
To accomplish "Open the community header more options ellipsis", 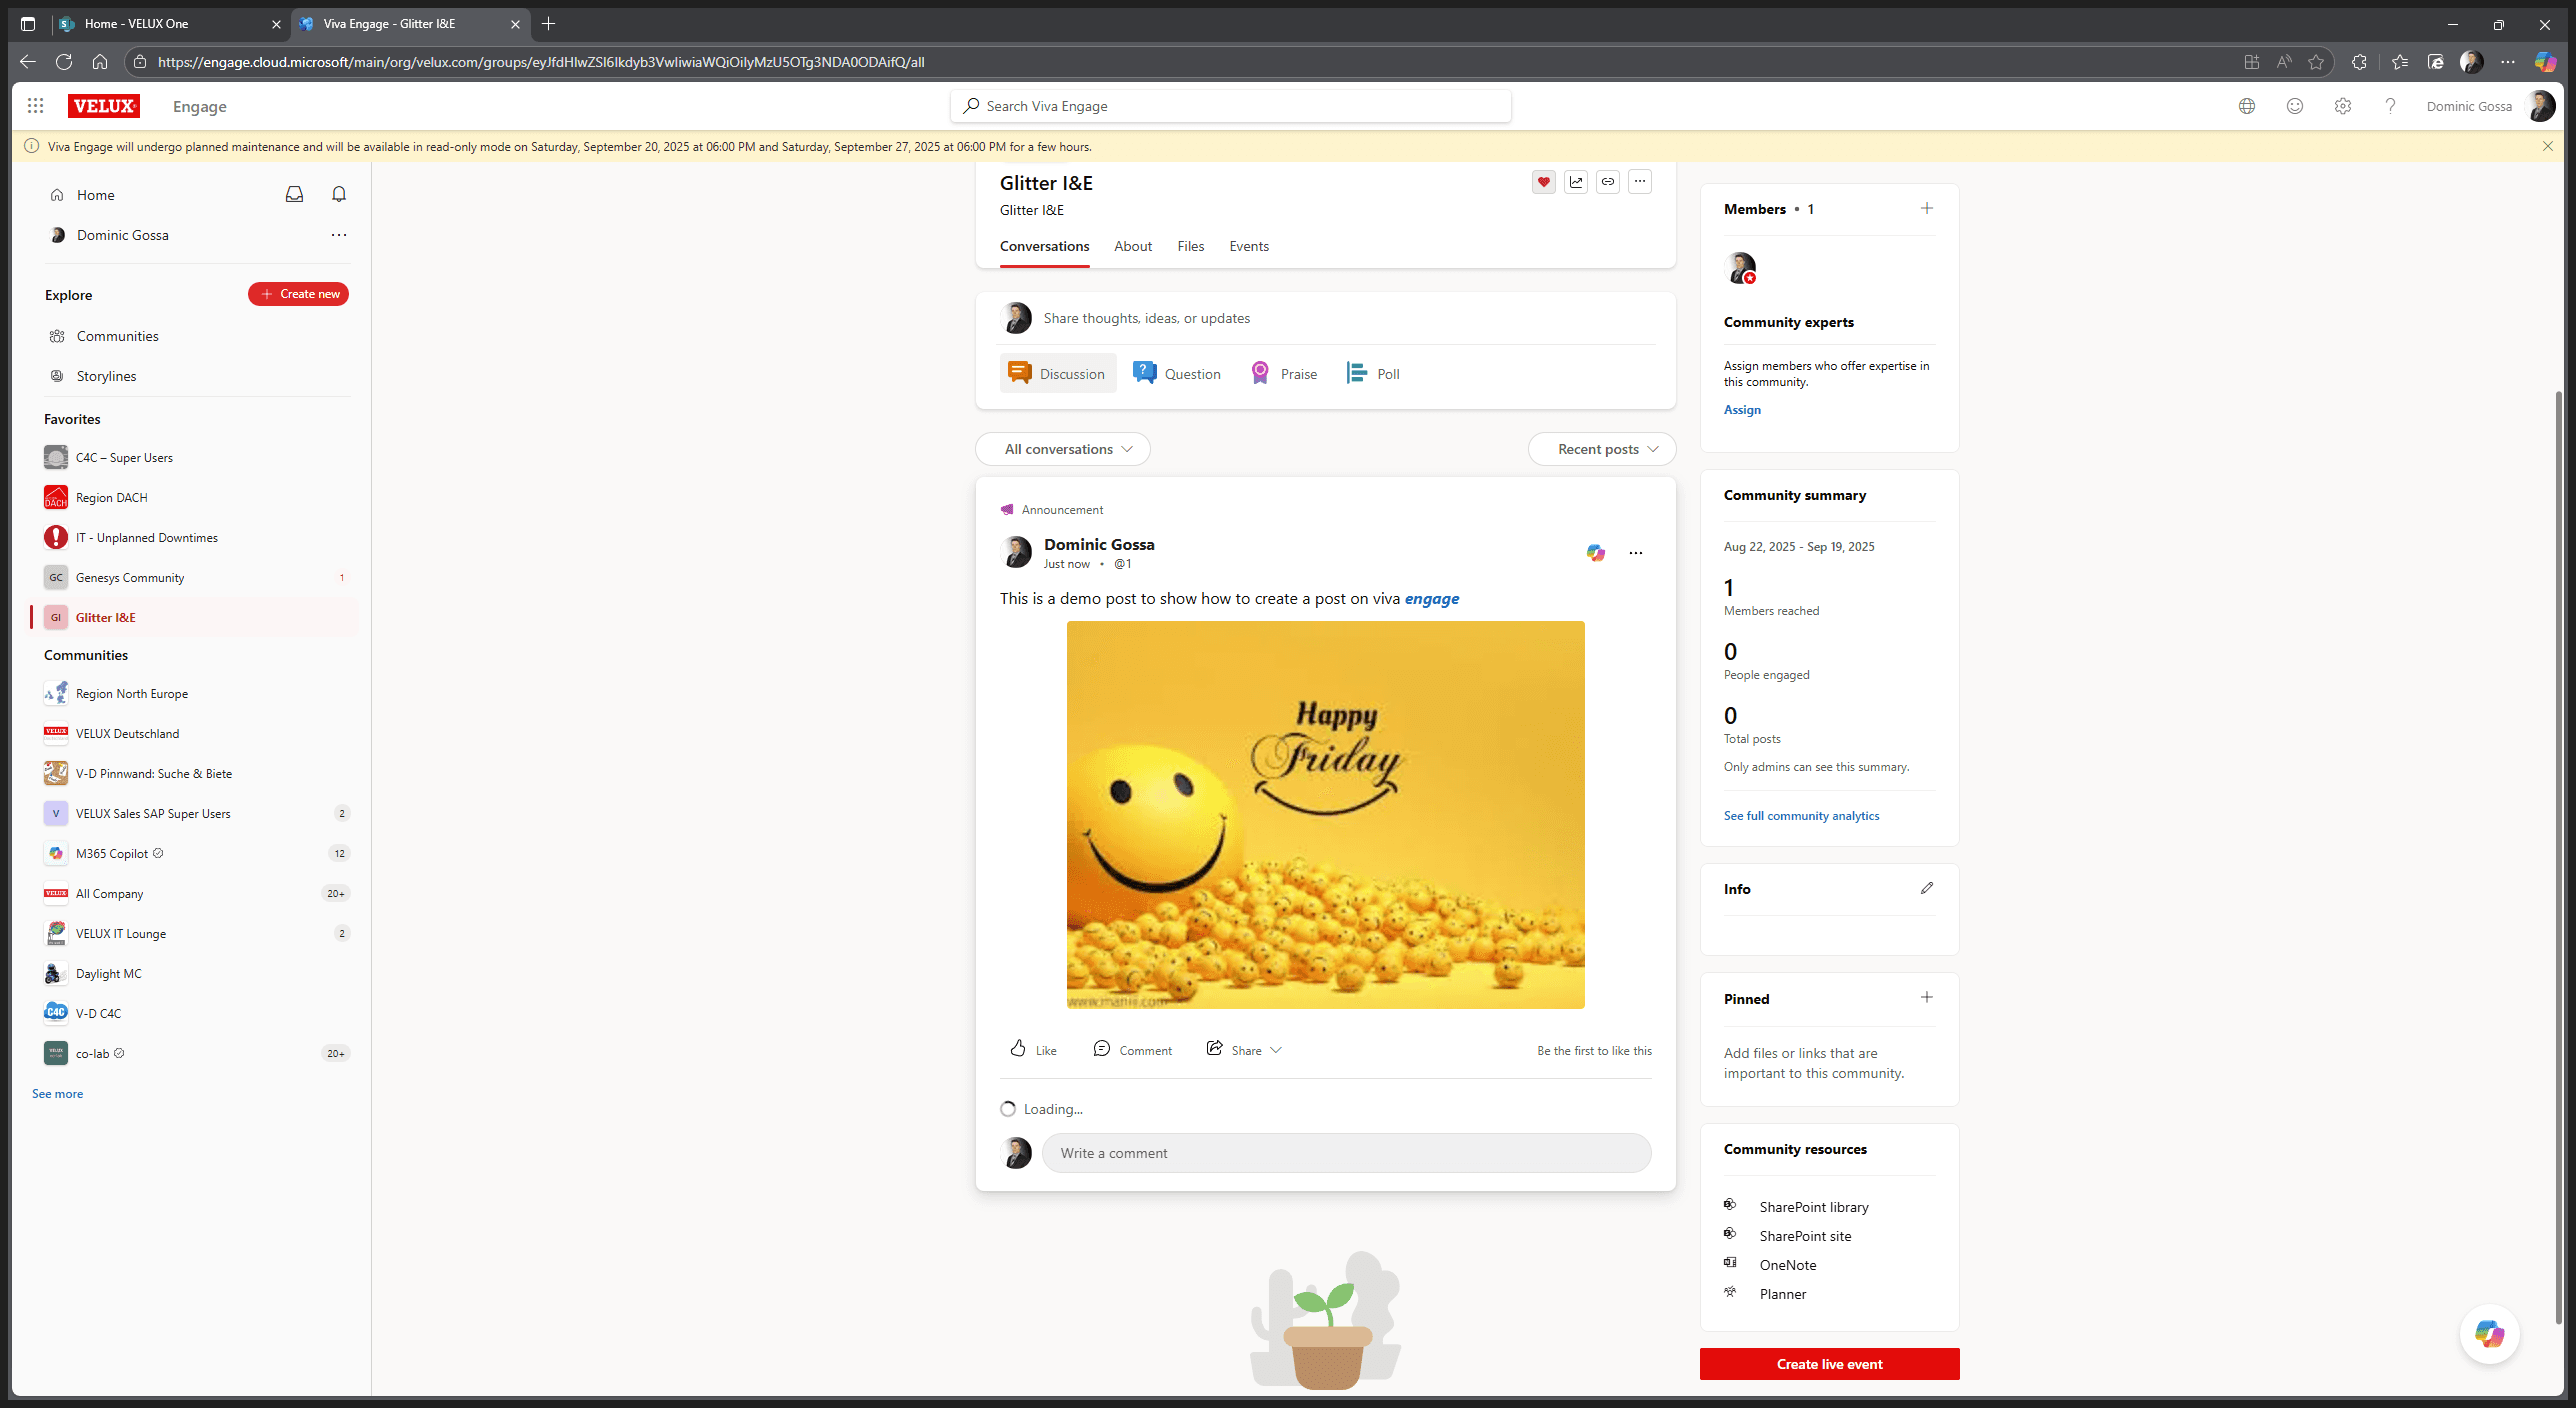I will tap(1640, 182).
